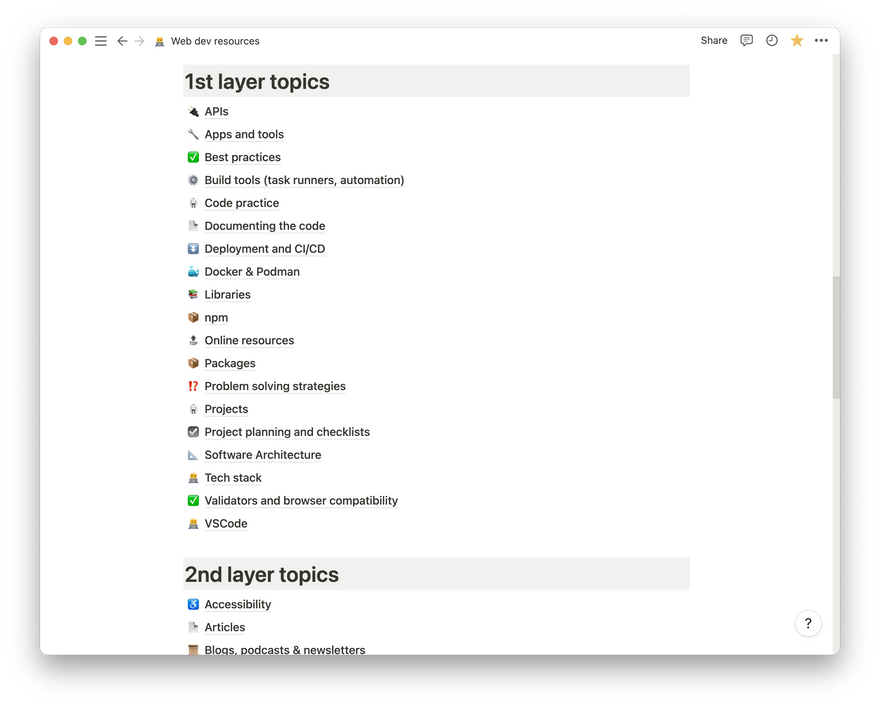Open Project planning and checklists page
880x708 pixels.
[x=287, y=432]
